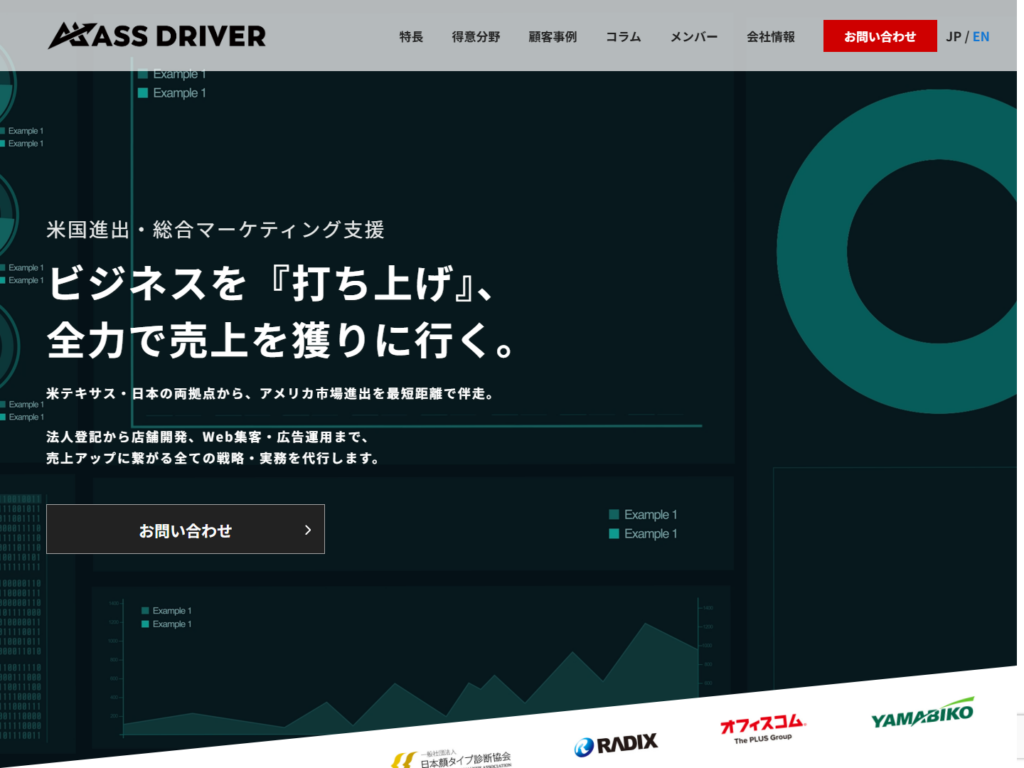The height and width of the screenshot is (768, 1024).
Task: Click the large teal donut chart graphic
Action: [900, 235]
